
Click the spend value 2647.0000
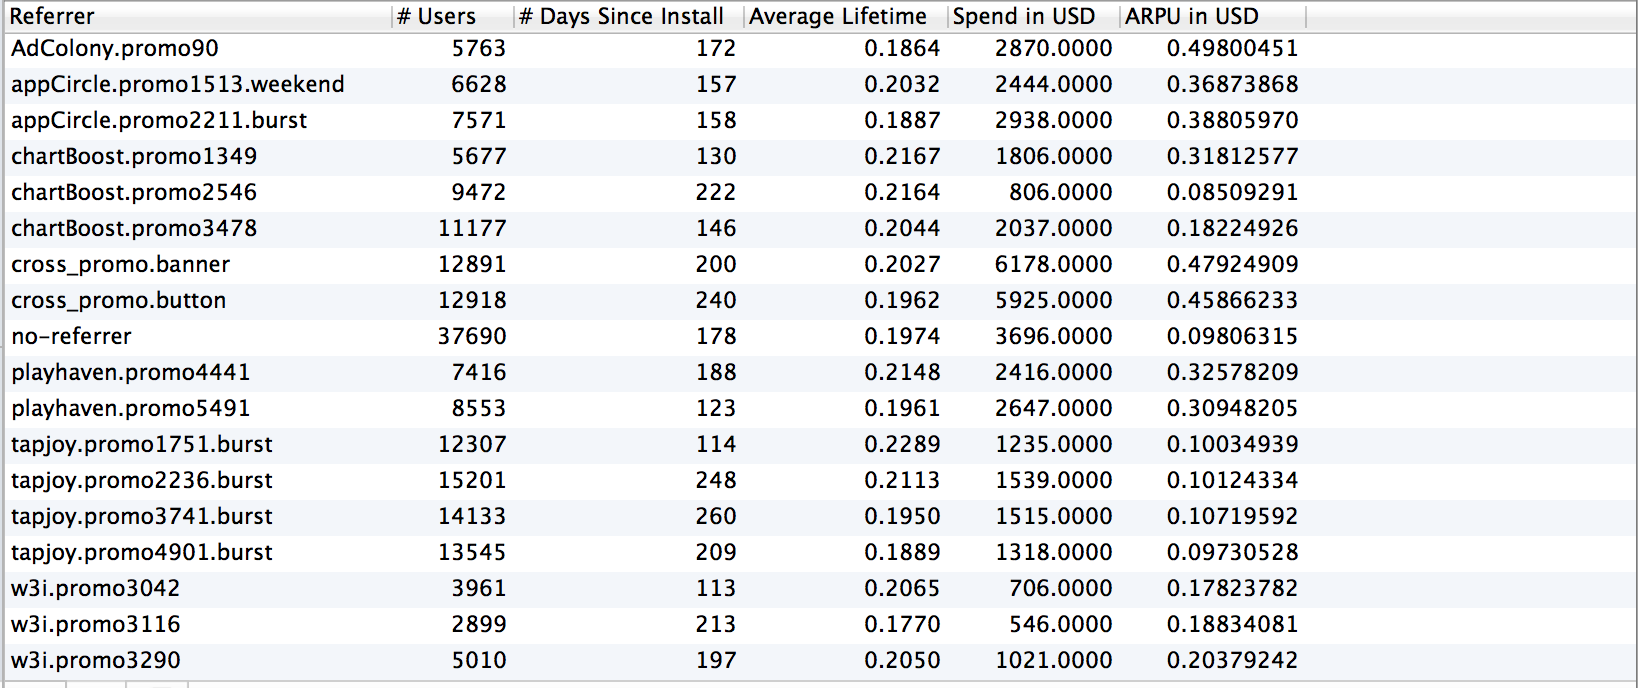click(1053, 408)
